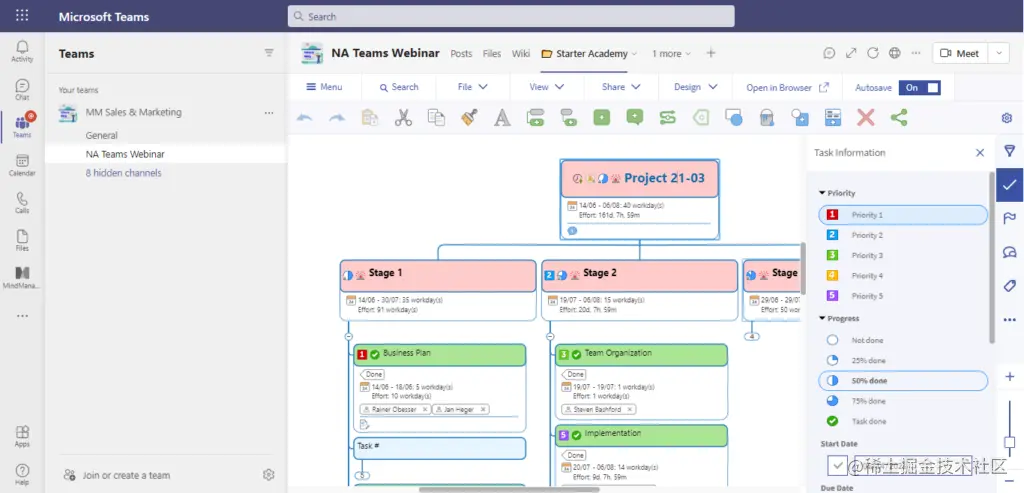Collapse the Progress section
The height and width of the screenshot is (493, 1024).
pyautogui.click(x=822, y=319)
